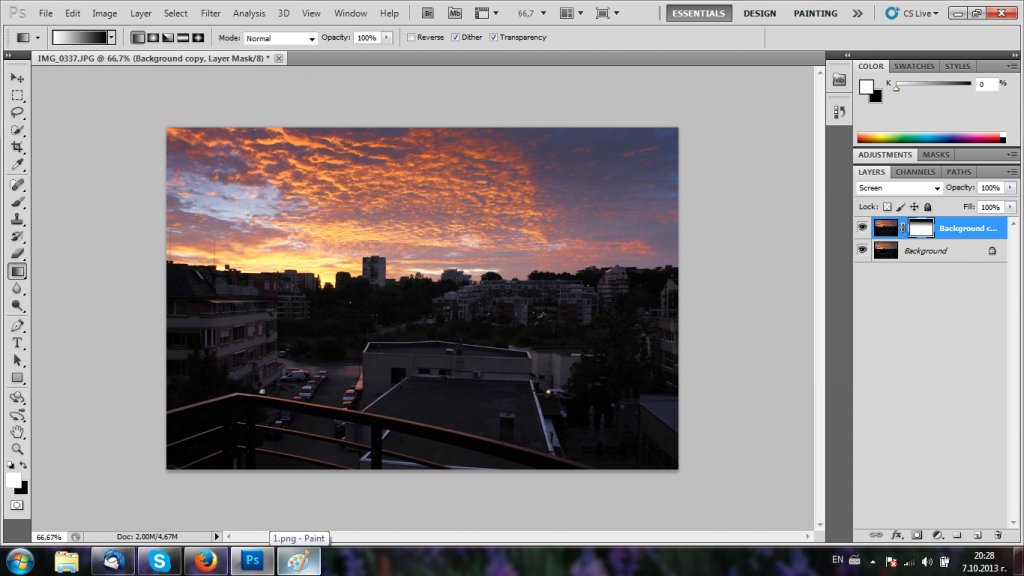Click the radial gradient style icon
The height and width of the screenshot is (576, 1024).
(x=153, y=37)
